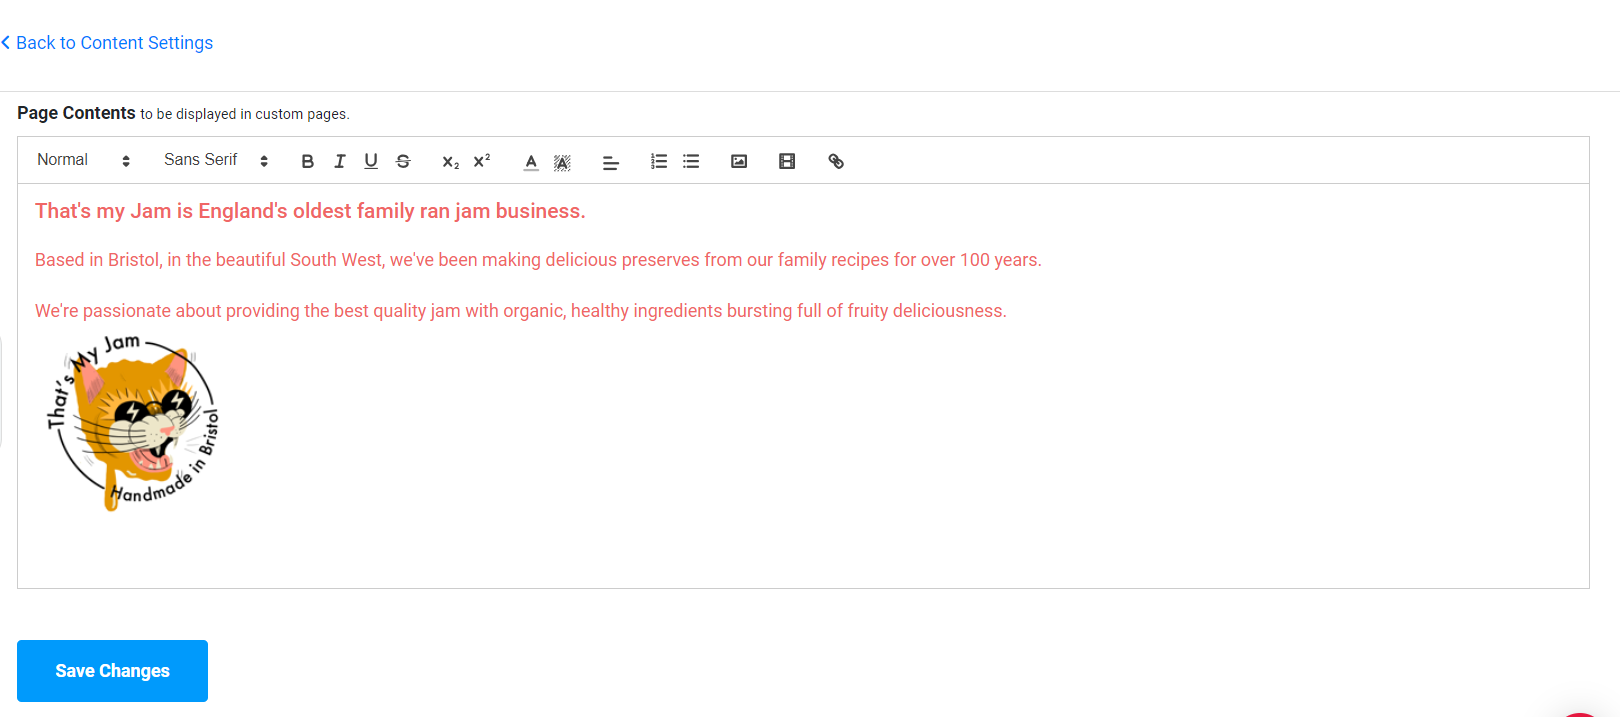Insert an ordered numbered list

click(659, 161)
